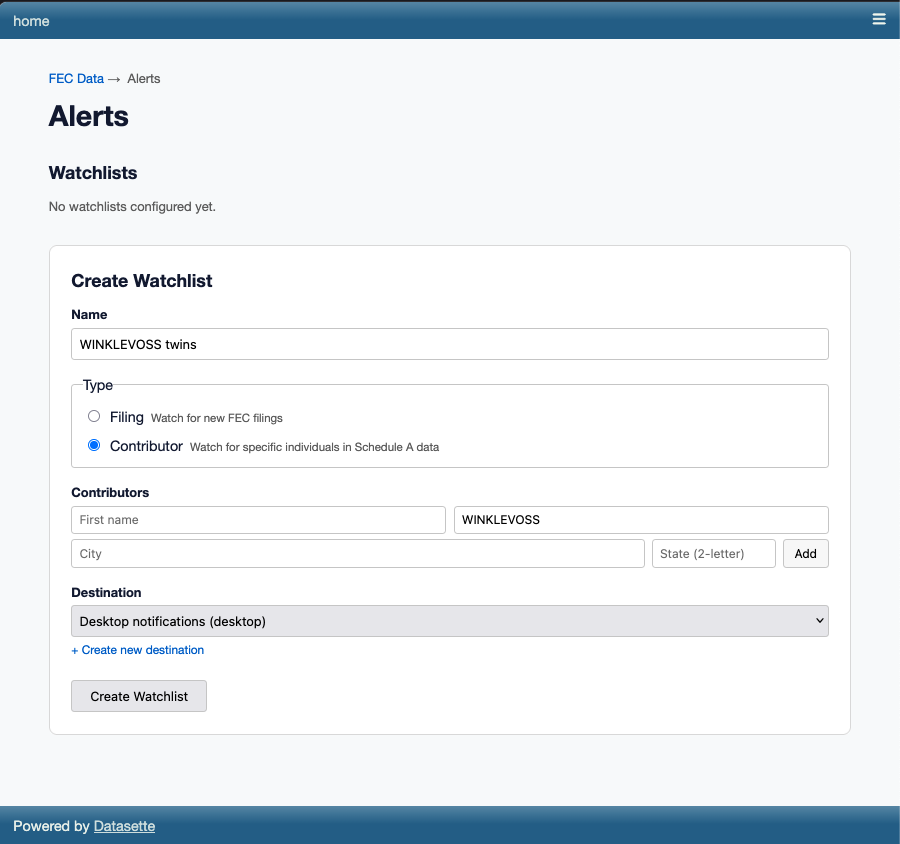
Task: Focus the First name input
Action: tap(258, 520)
